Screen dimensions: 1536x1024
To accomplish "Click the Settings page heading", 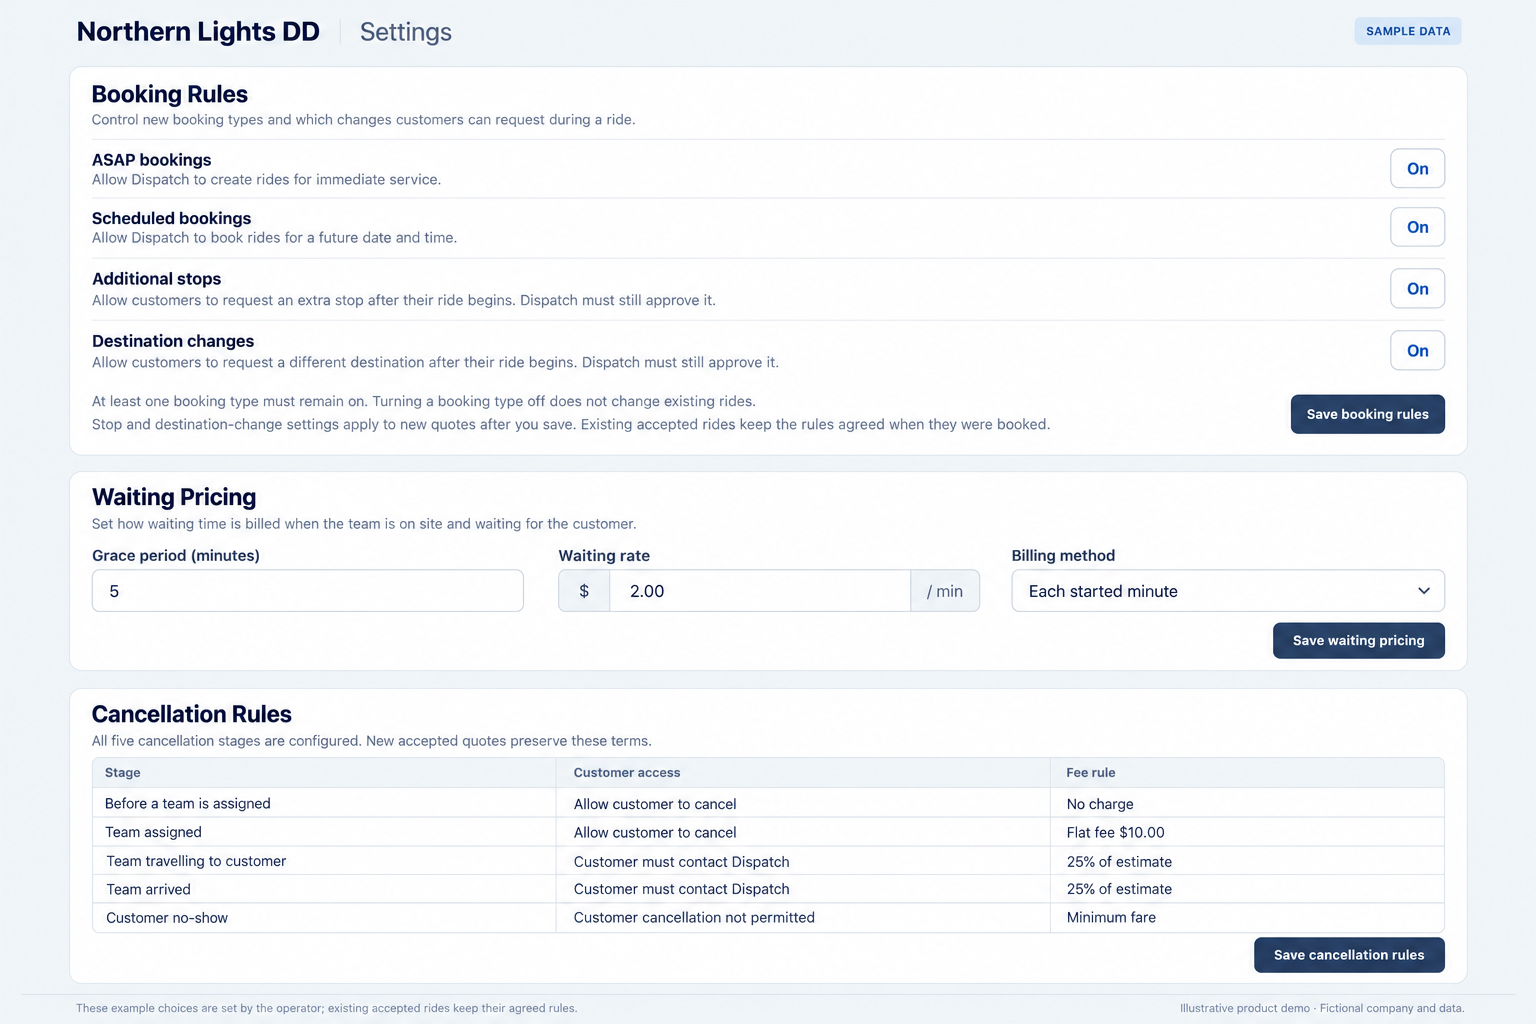I will 406,32.
